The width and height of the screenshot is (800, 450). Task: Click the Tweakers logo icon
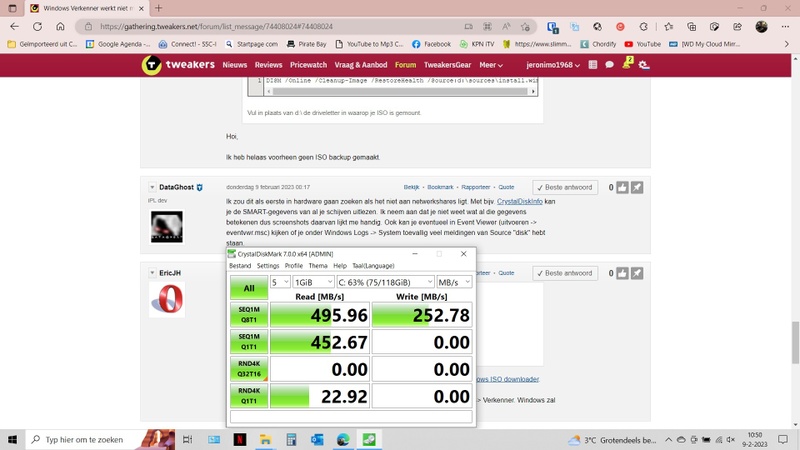[152, 65]
